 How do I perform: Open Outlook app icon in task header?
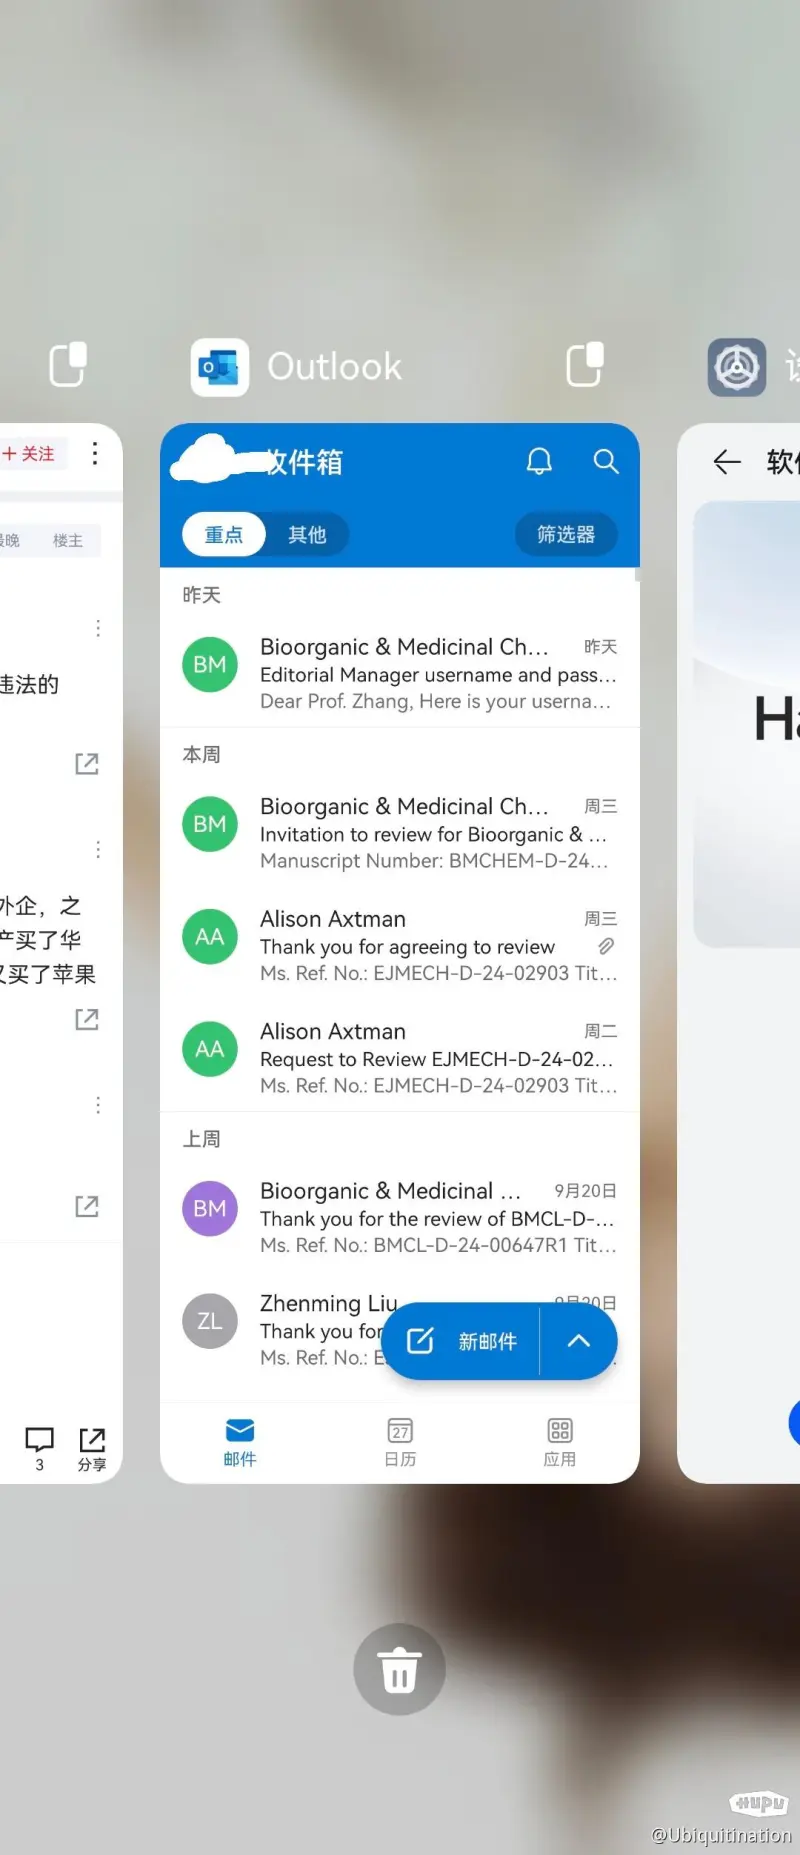[x=220, y=367]
